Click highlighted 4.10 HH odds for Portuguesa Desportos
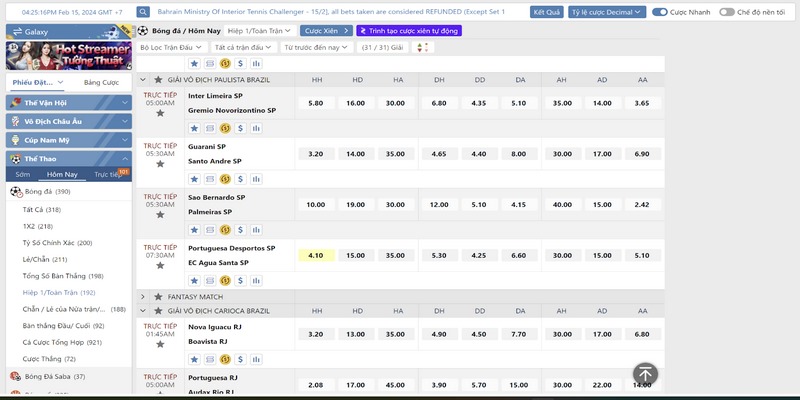The width and height of the screenshot is (800, 400). pos(316,256)
